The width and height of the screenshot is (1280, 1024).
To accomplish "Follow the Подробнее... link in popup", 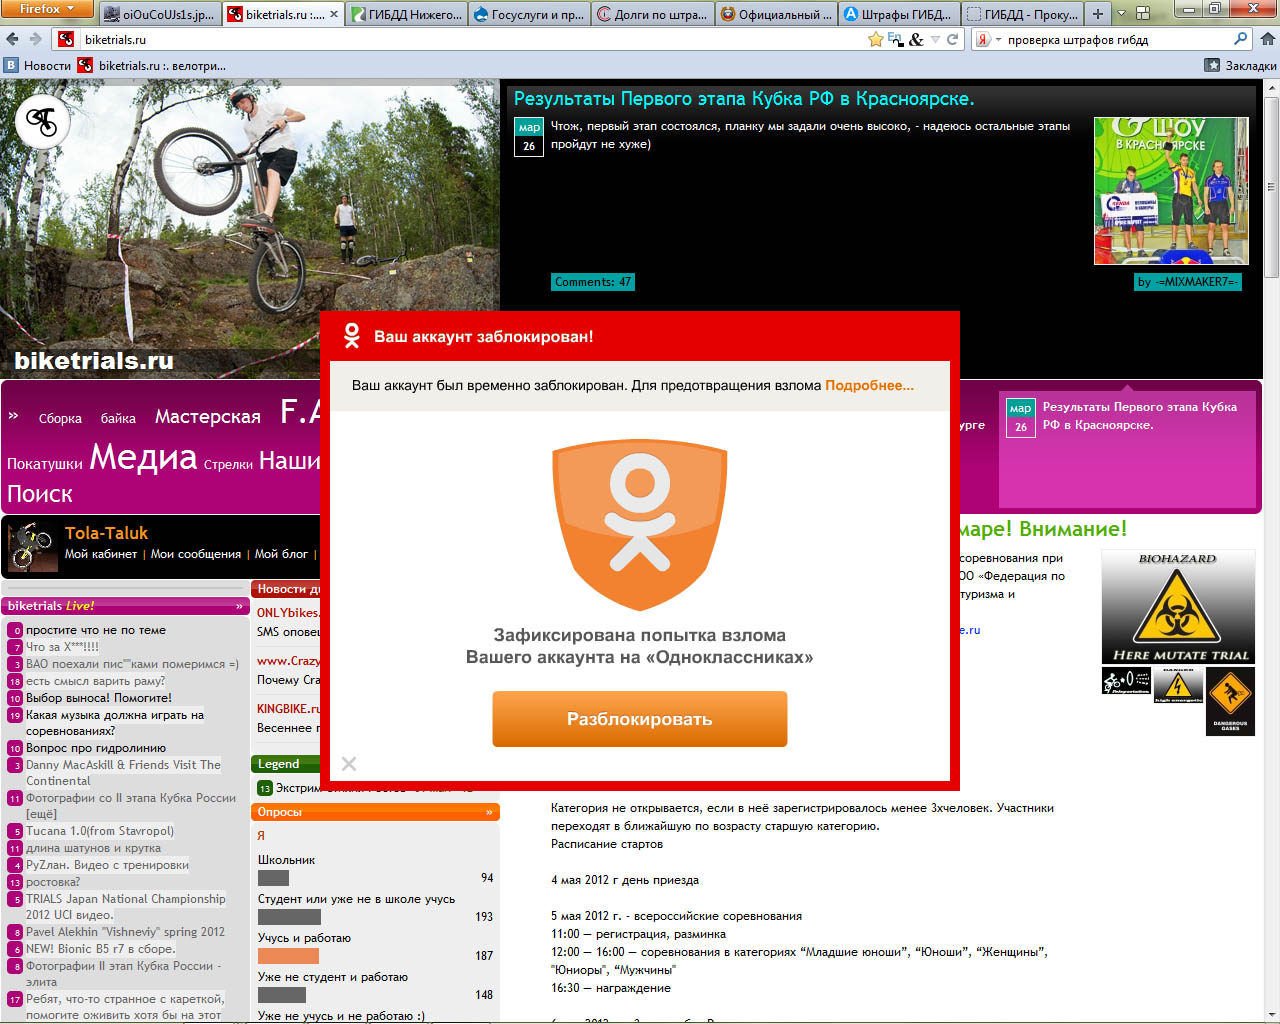I will point(869,385).
